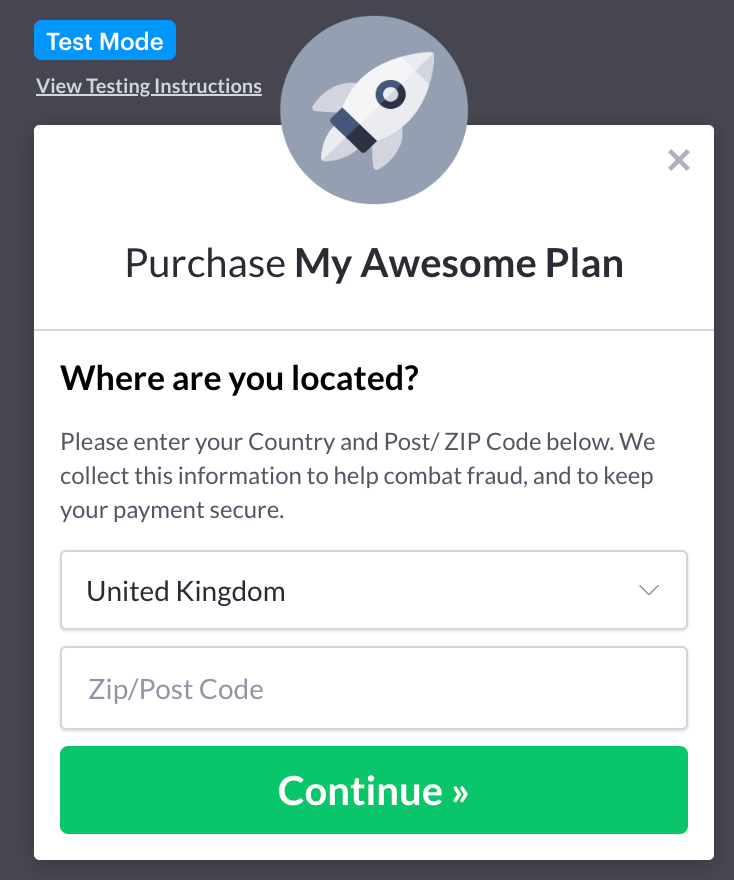This screenshot has height=880, width=734.
Task: Click the Zip/Post Code placeholder text
Action: [x=176, y=689]
